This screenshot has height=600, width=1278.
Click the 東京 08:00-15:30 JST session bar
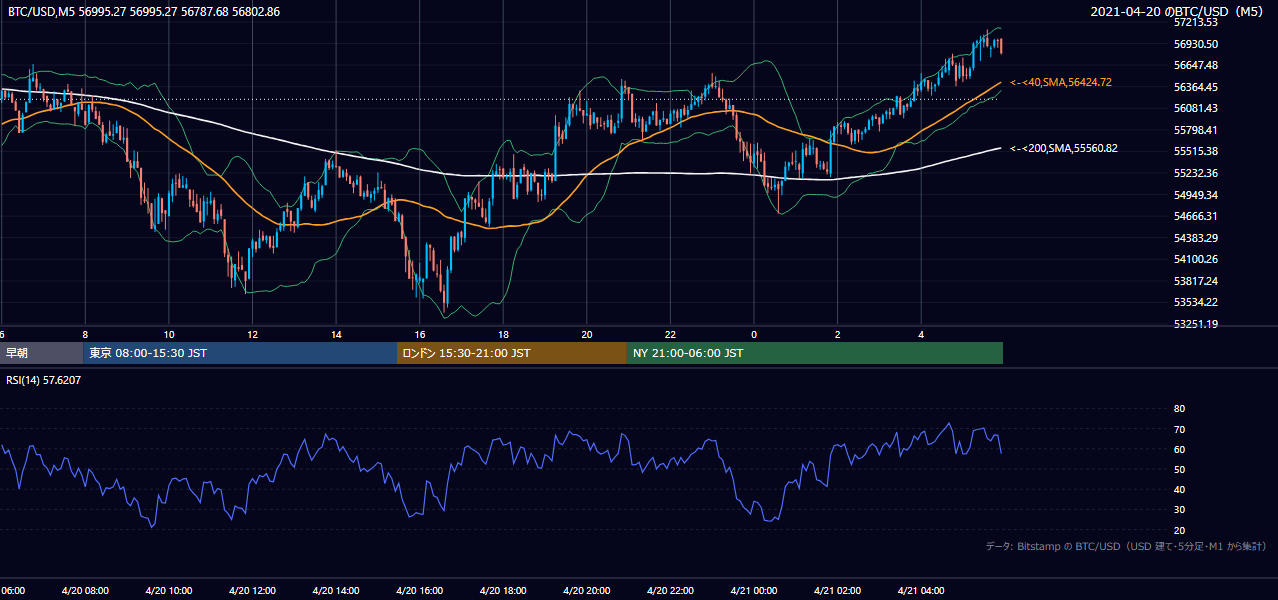pyautogui.click(x=240, y=353)
